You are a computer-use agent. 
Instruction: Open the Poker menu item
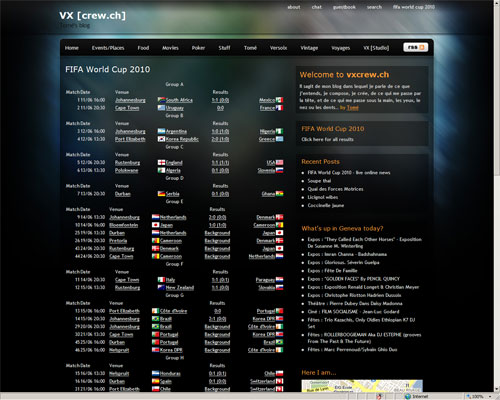pos(198,48)
